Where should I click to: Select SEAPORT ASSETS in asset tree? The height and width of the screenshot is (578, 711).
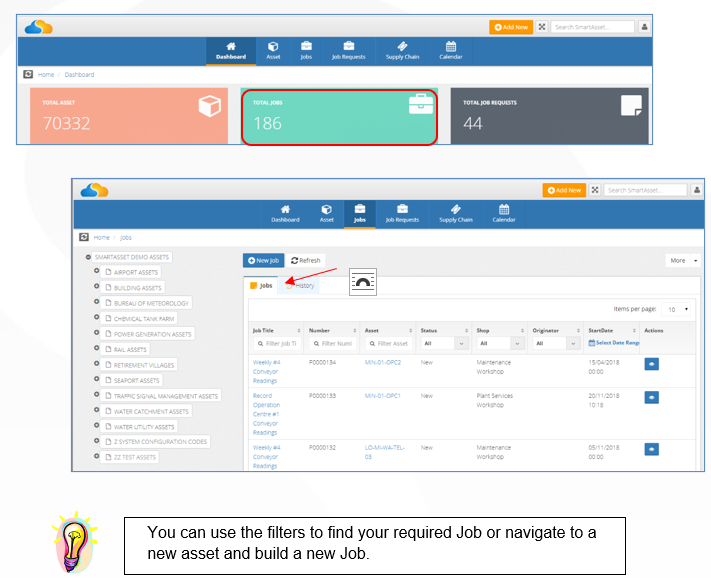coord(132,380)
